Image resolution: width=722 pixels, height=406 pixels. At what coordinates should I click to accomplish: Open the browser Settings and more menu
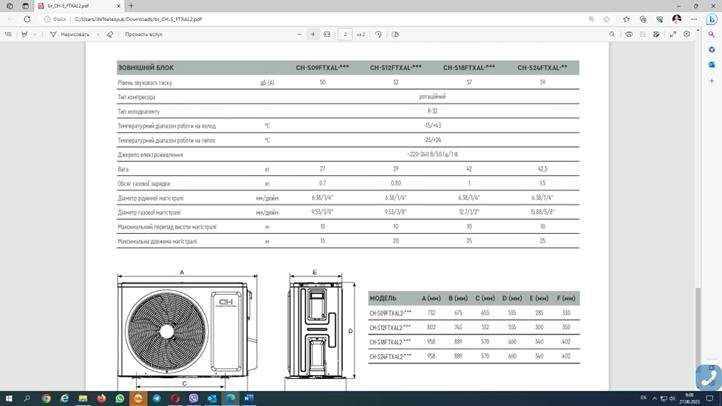point(694,19)
